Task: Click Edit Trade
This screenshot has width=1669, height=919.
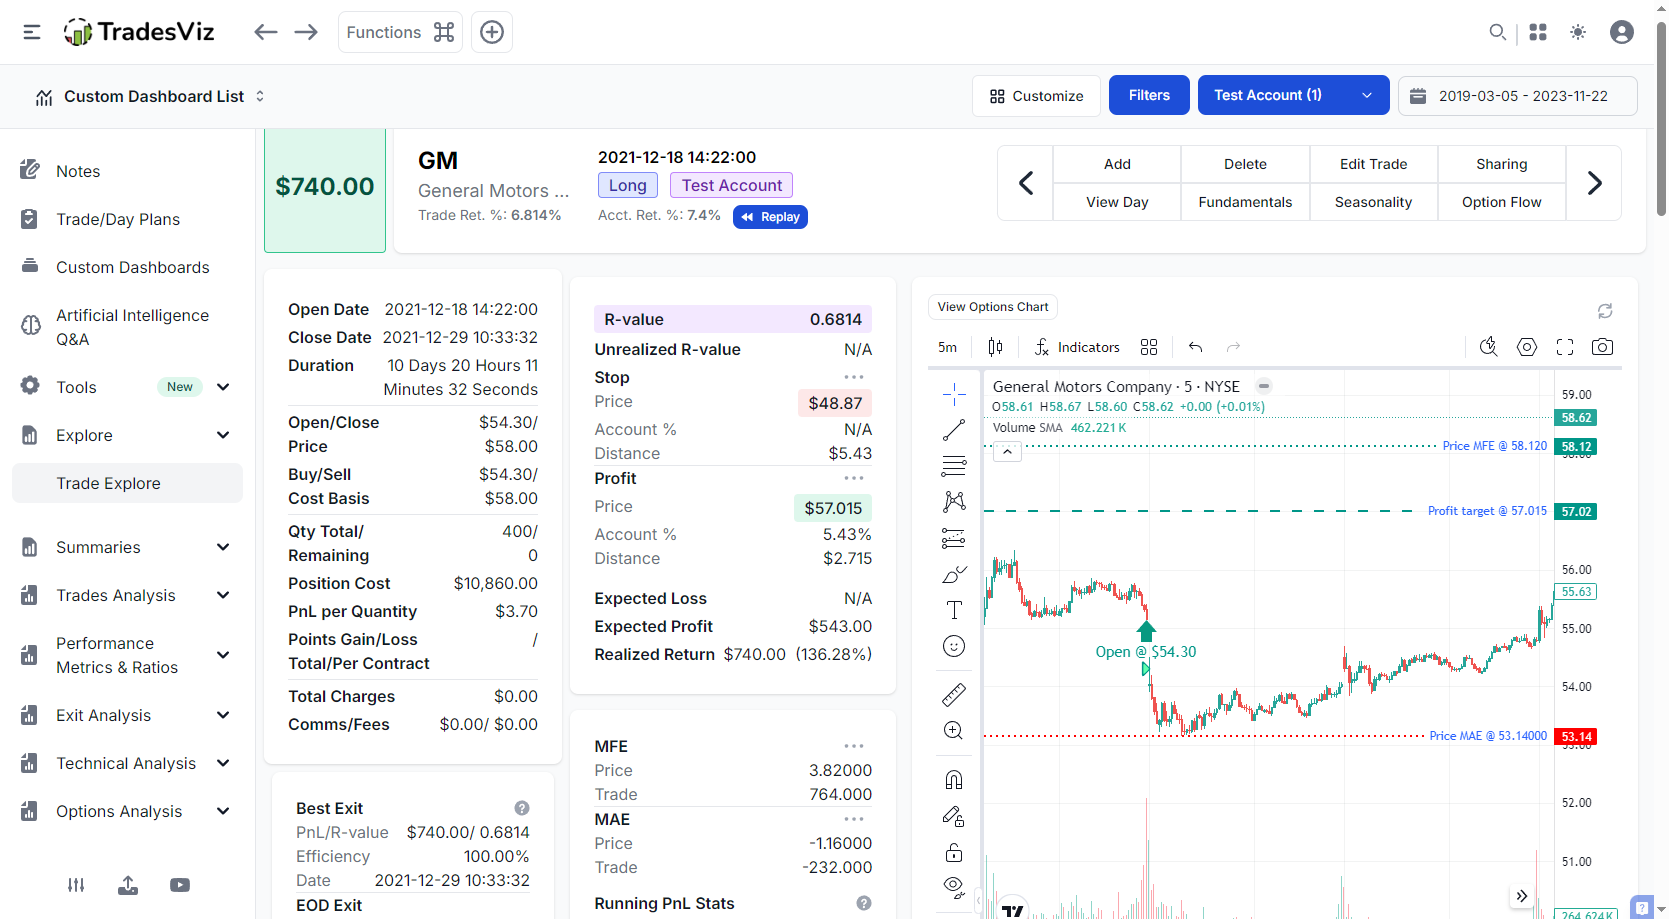Action: [x=1373, y=164]
